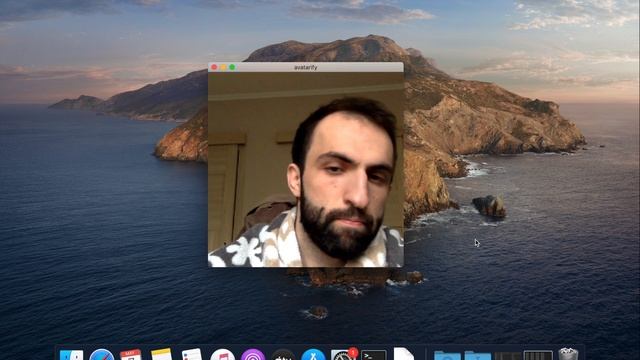Launch Safari from the Dock
Screen dimensions: 640x360
(102, 355)
